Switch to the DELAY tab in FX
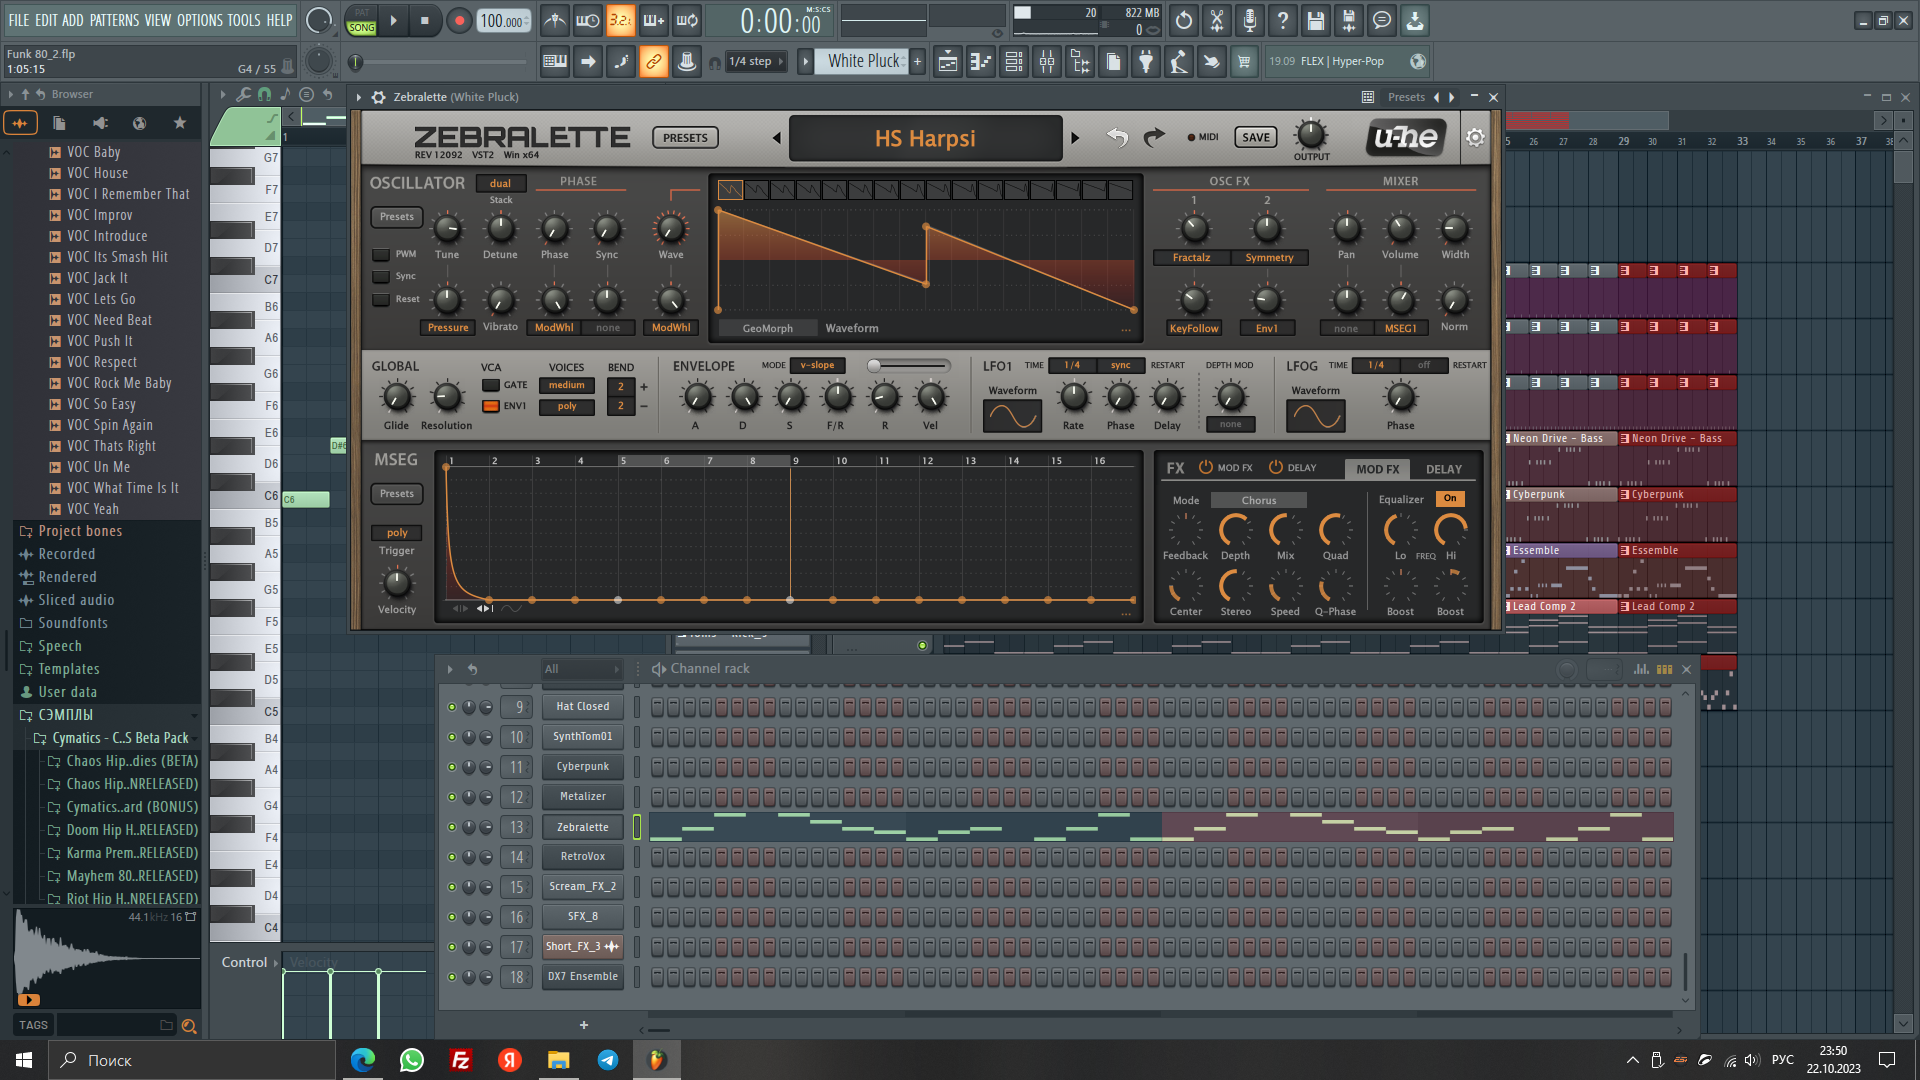 point(1443,469)
